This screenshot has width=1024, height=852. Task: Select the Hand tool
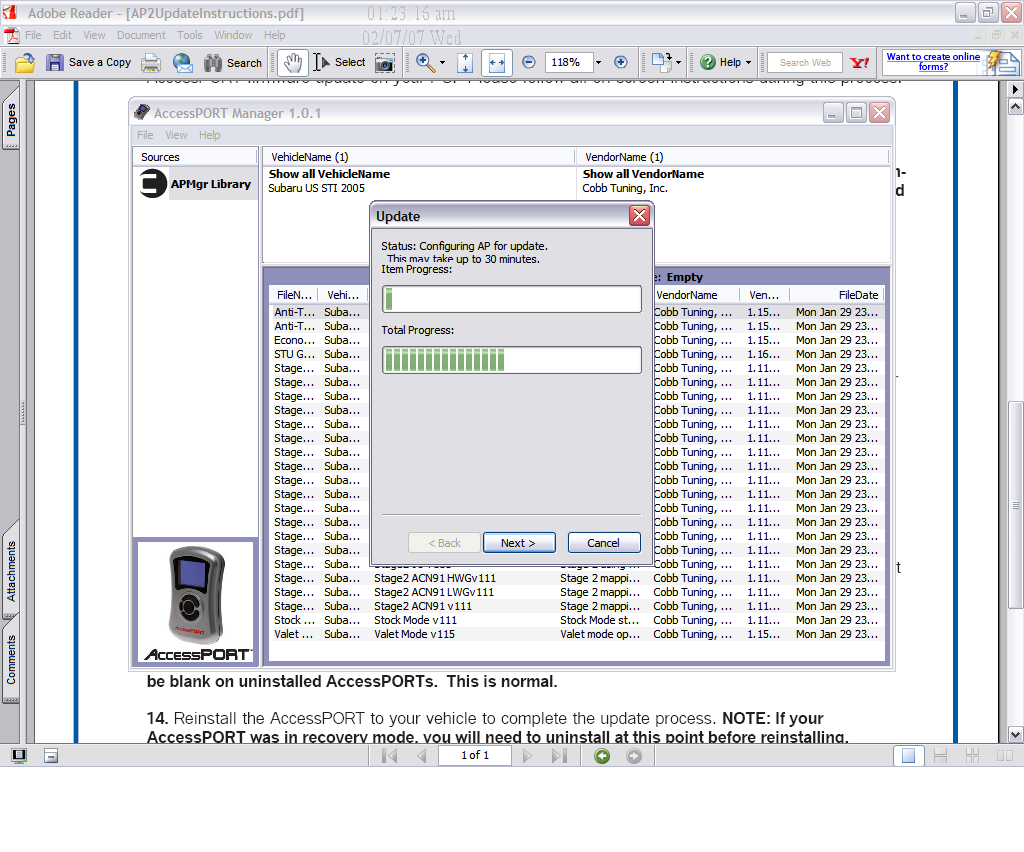(x=292, y=63)
